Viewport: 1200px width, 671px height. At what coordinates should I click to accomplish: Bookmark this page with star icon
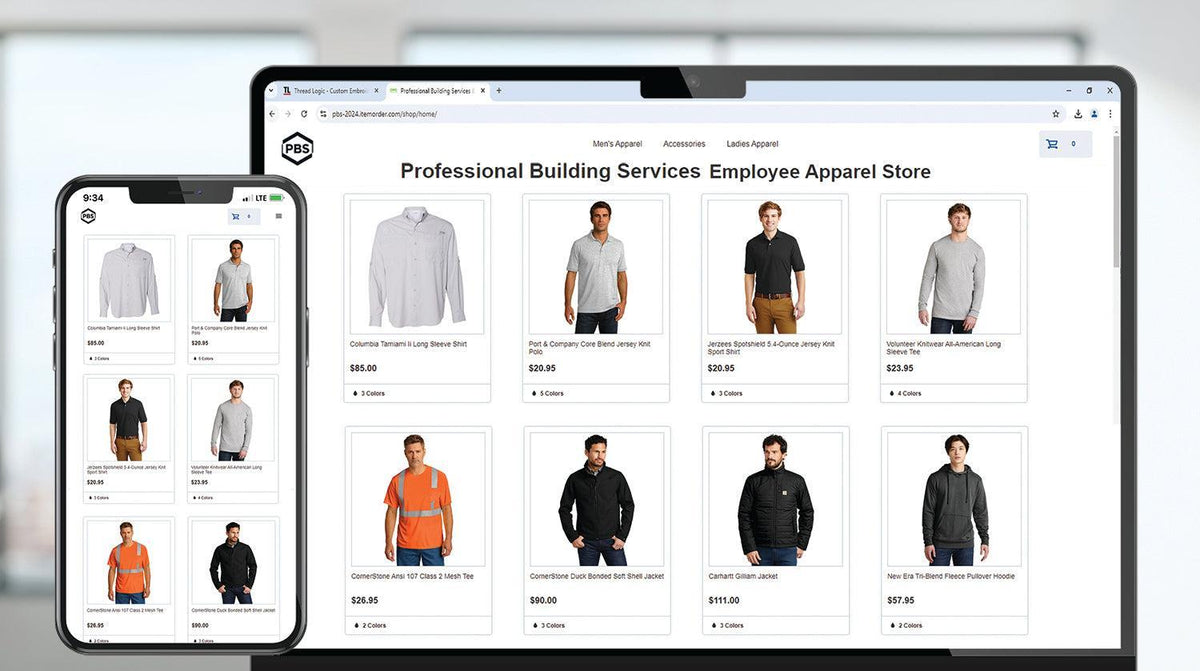[1056, 114]
